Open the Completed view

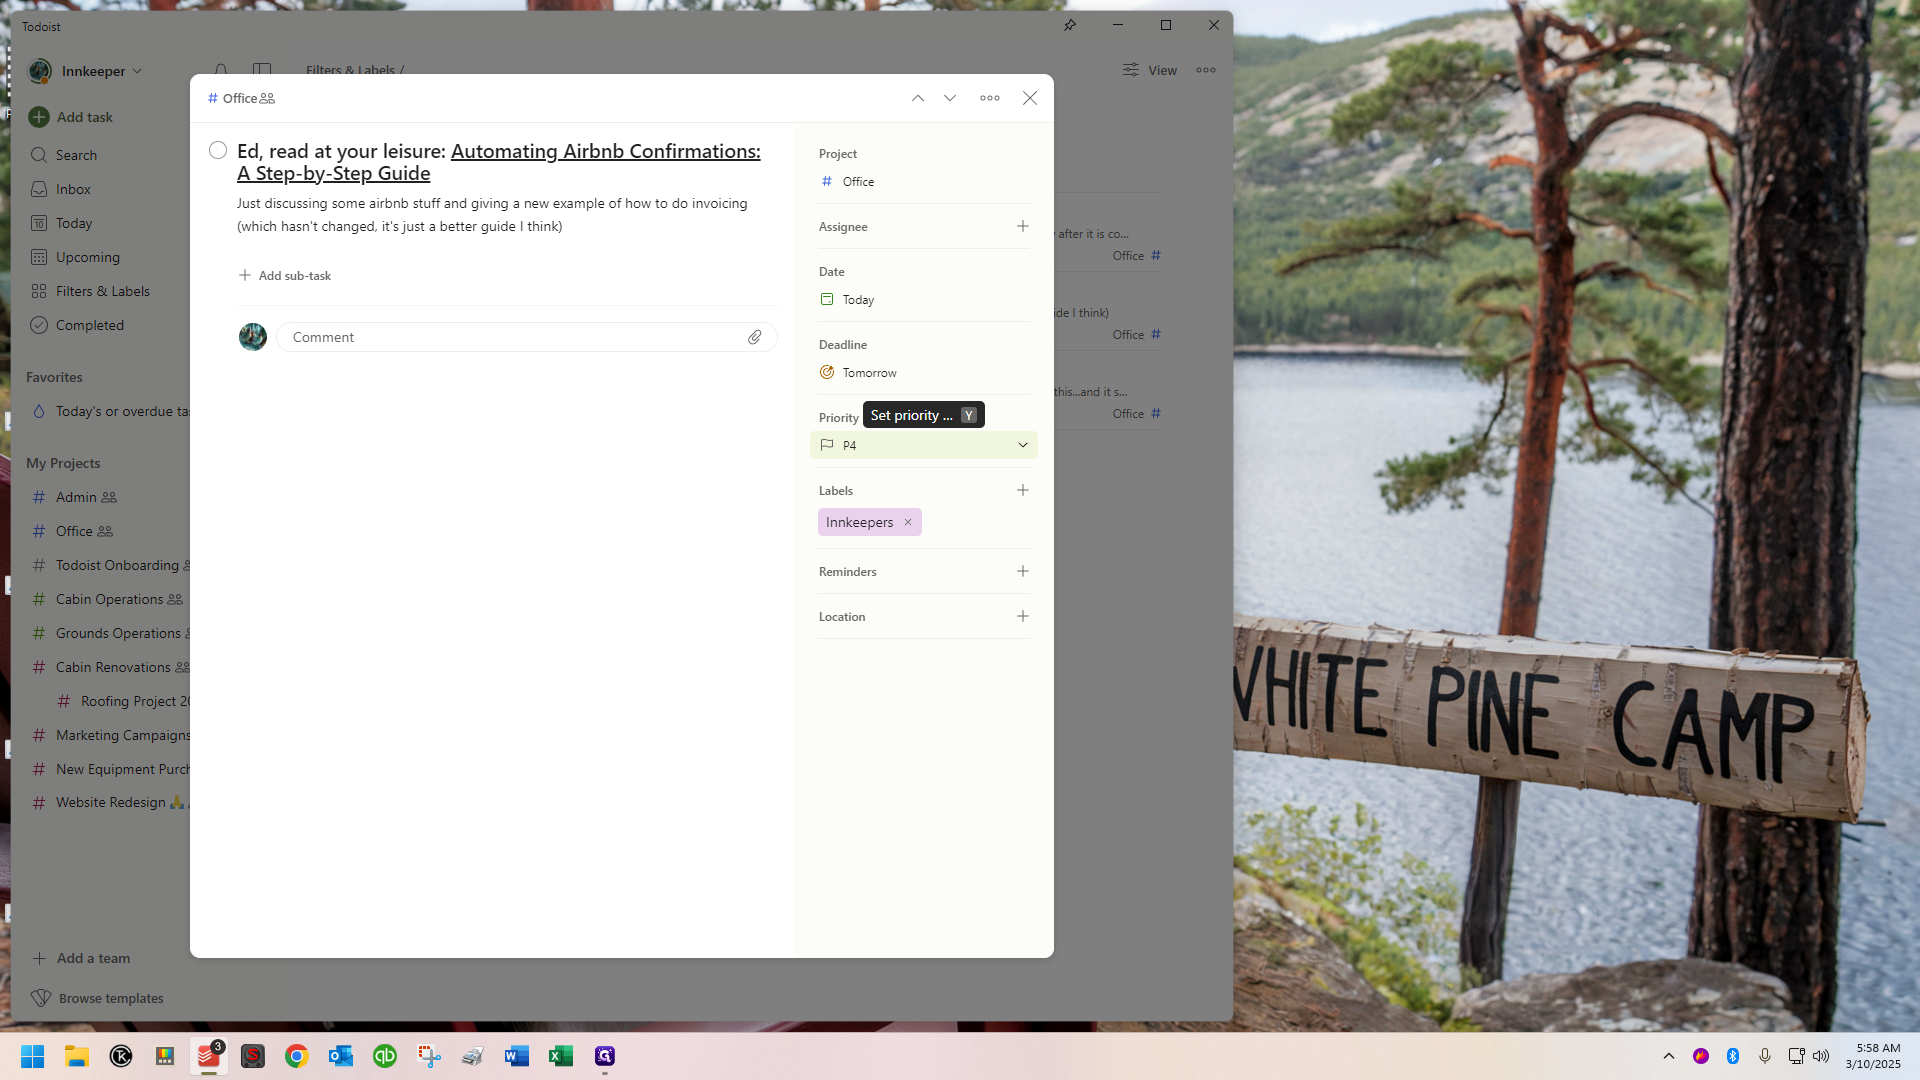[x=77, y=325]
